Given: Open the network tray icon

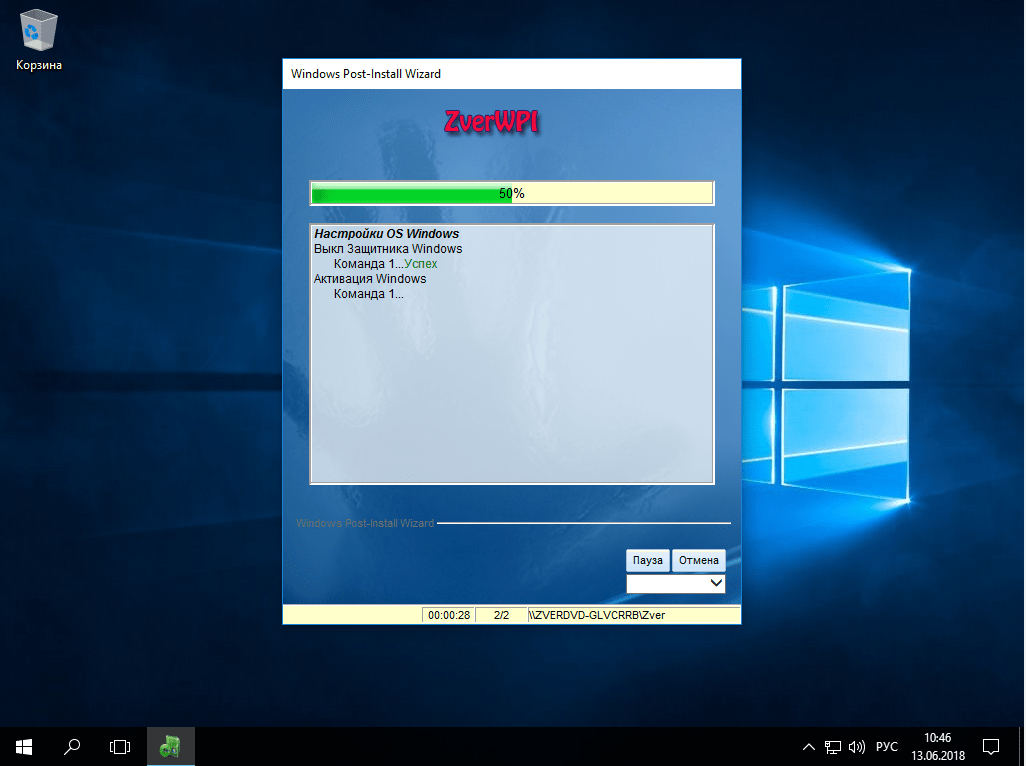Looking at the screenshot, I should pyautogui.click(x=832, y=746).
